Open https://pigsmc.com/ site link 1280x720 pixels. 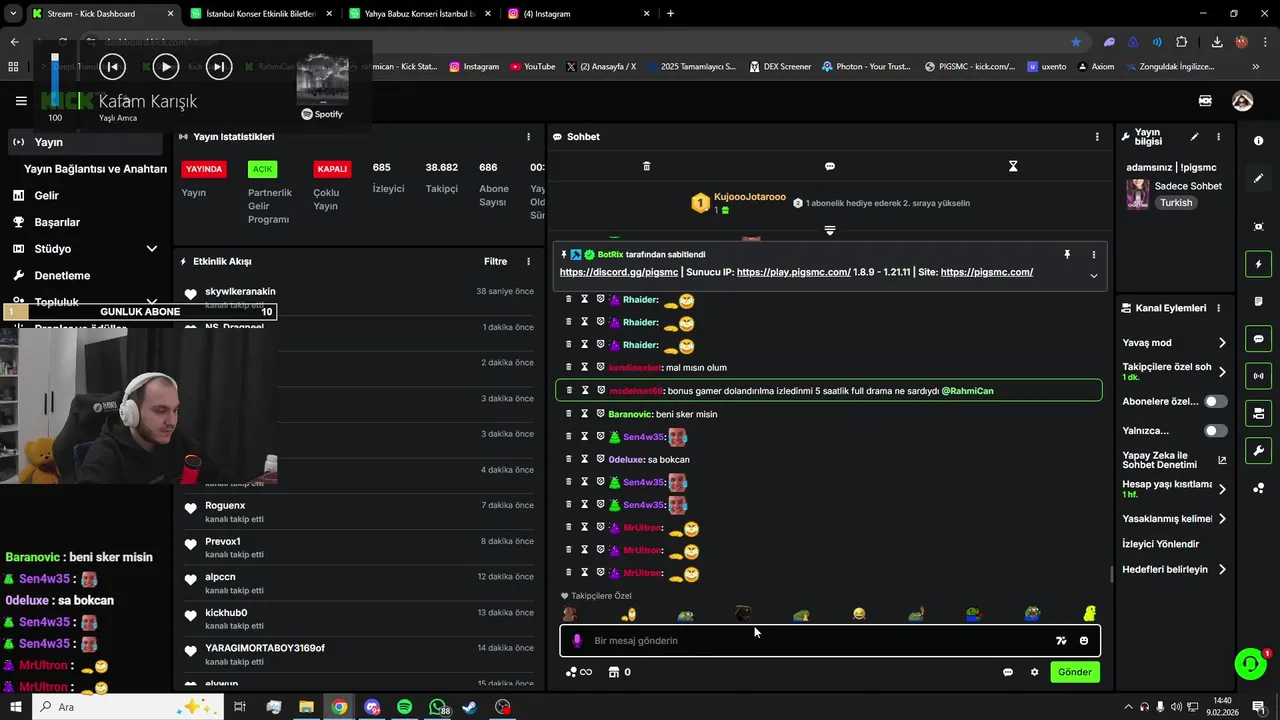tap(986, 272)
